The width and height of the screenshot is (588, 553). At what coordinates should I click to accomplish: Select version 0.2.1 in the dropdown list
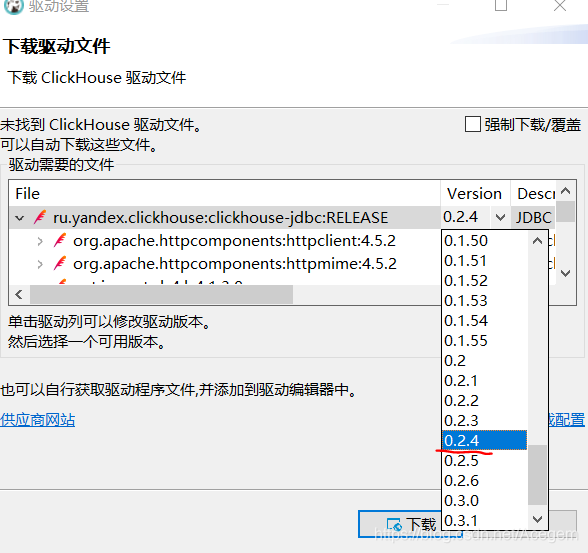(x=484, y=381)
